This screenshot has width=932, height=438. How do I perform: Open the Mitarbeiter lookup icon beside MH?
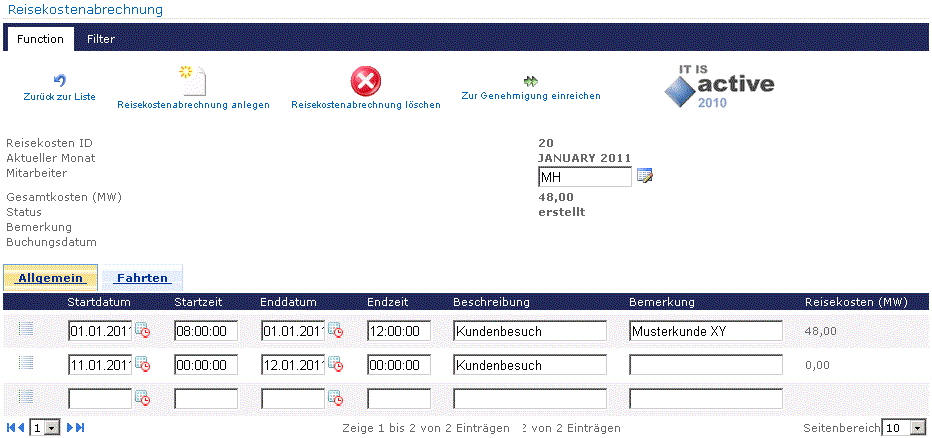tap(645, 177)
